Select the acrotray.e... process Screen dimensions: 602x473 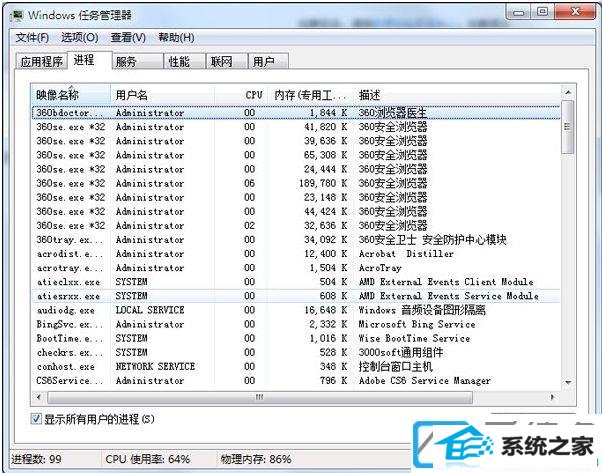(x=296, y=268)
